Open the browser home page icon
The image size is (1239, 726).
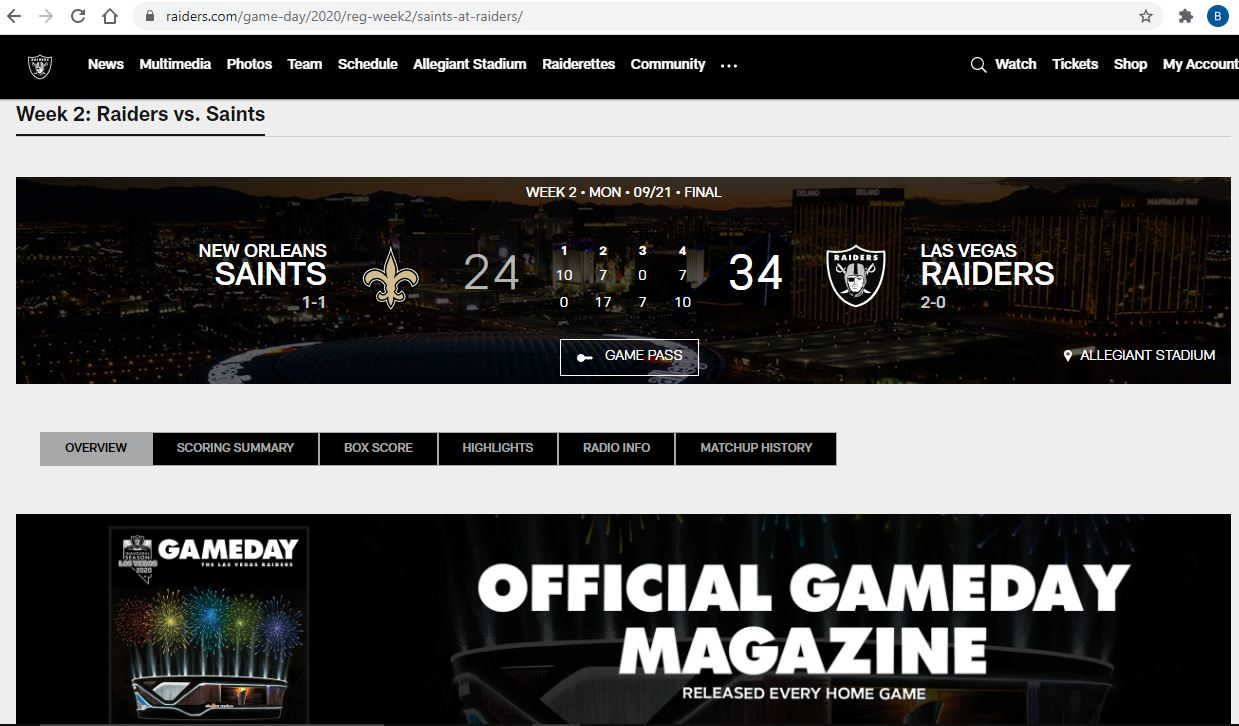[111, 16]
